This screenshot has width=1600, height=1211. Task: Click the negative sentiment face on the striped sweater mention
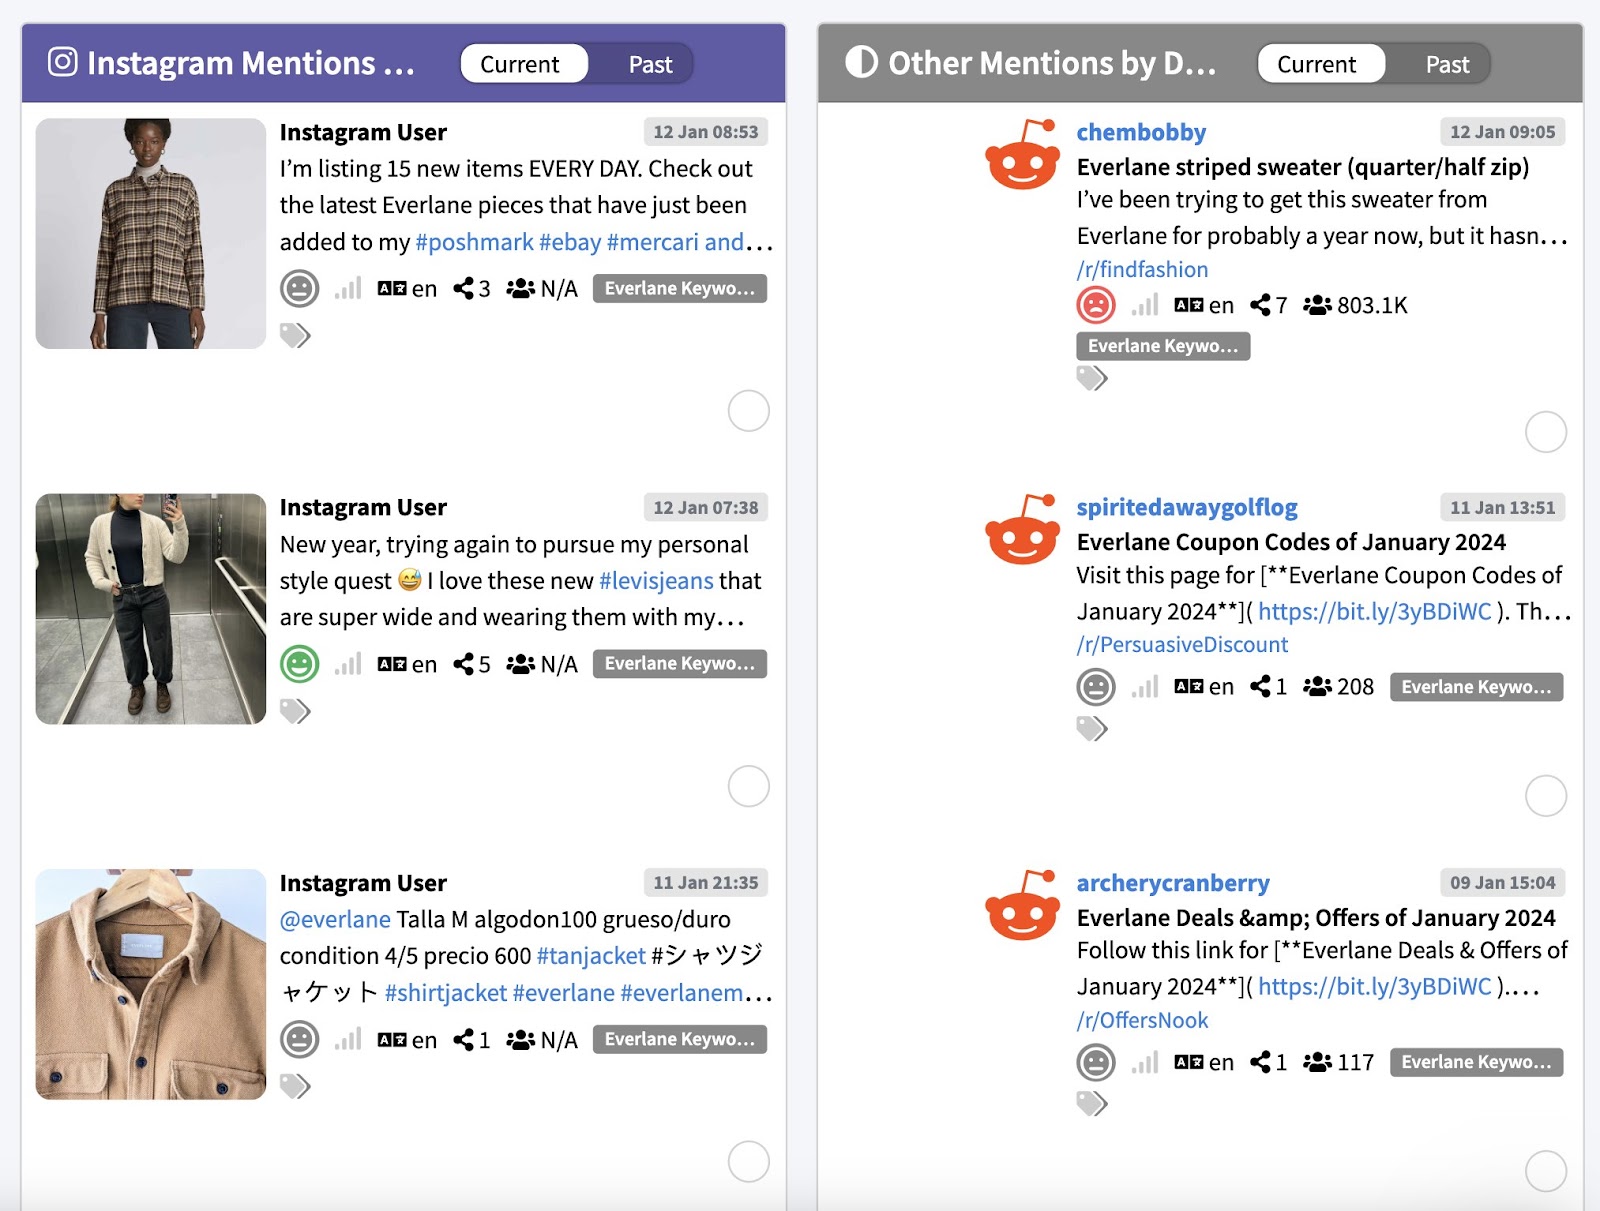1096,305
